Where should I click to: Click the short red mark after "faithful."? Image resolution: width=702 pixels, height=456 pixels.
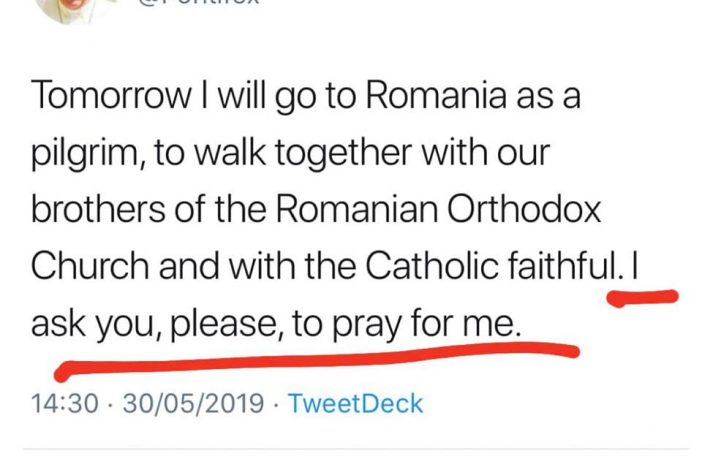642,298
